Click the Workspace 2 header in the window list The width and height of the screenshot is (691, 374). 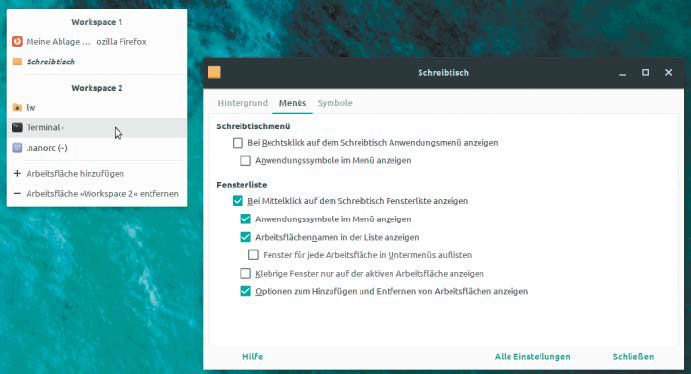click(x=97, y=88)
